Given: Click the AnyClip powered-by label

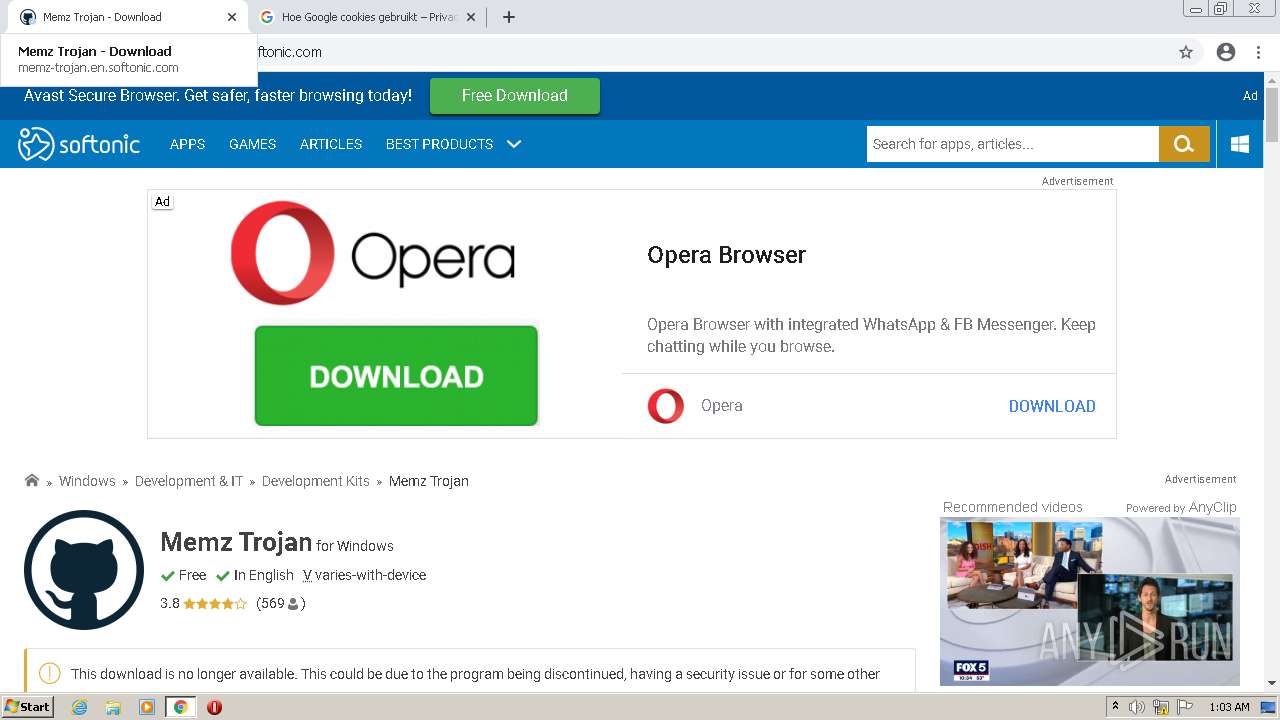Looking at the screenshot, I should (1182, 507).
